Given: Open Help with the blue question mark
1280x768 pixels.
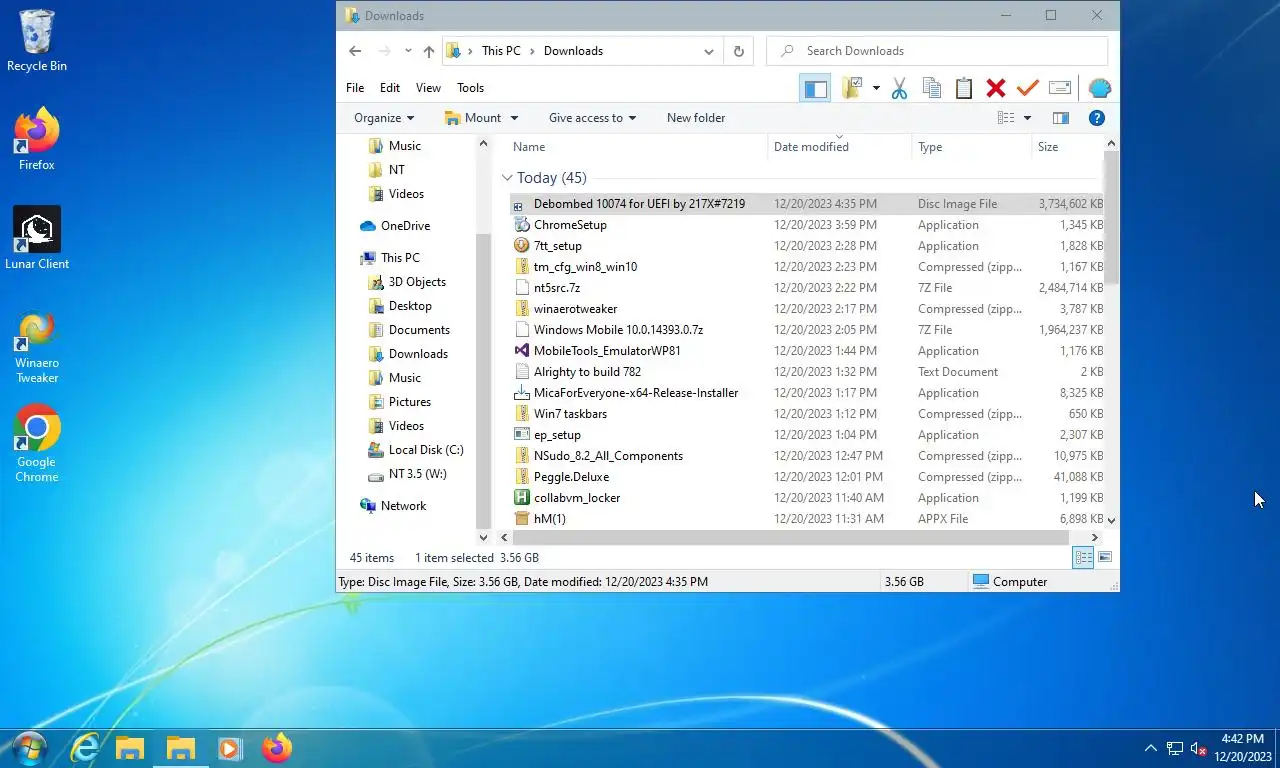Looking at the screenshot, I should (x=1097, y=118).
